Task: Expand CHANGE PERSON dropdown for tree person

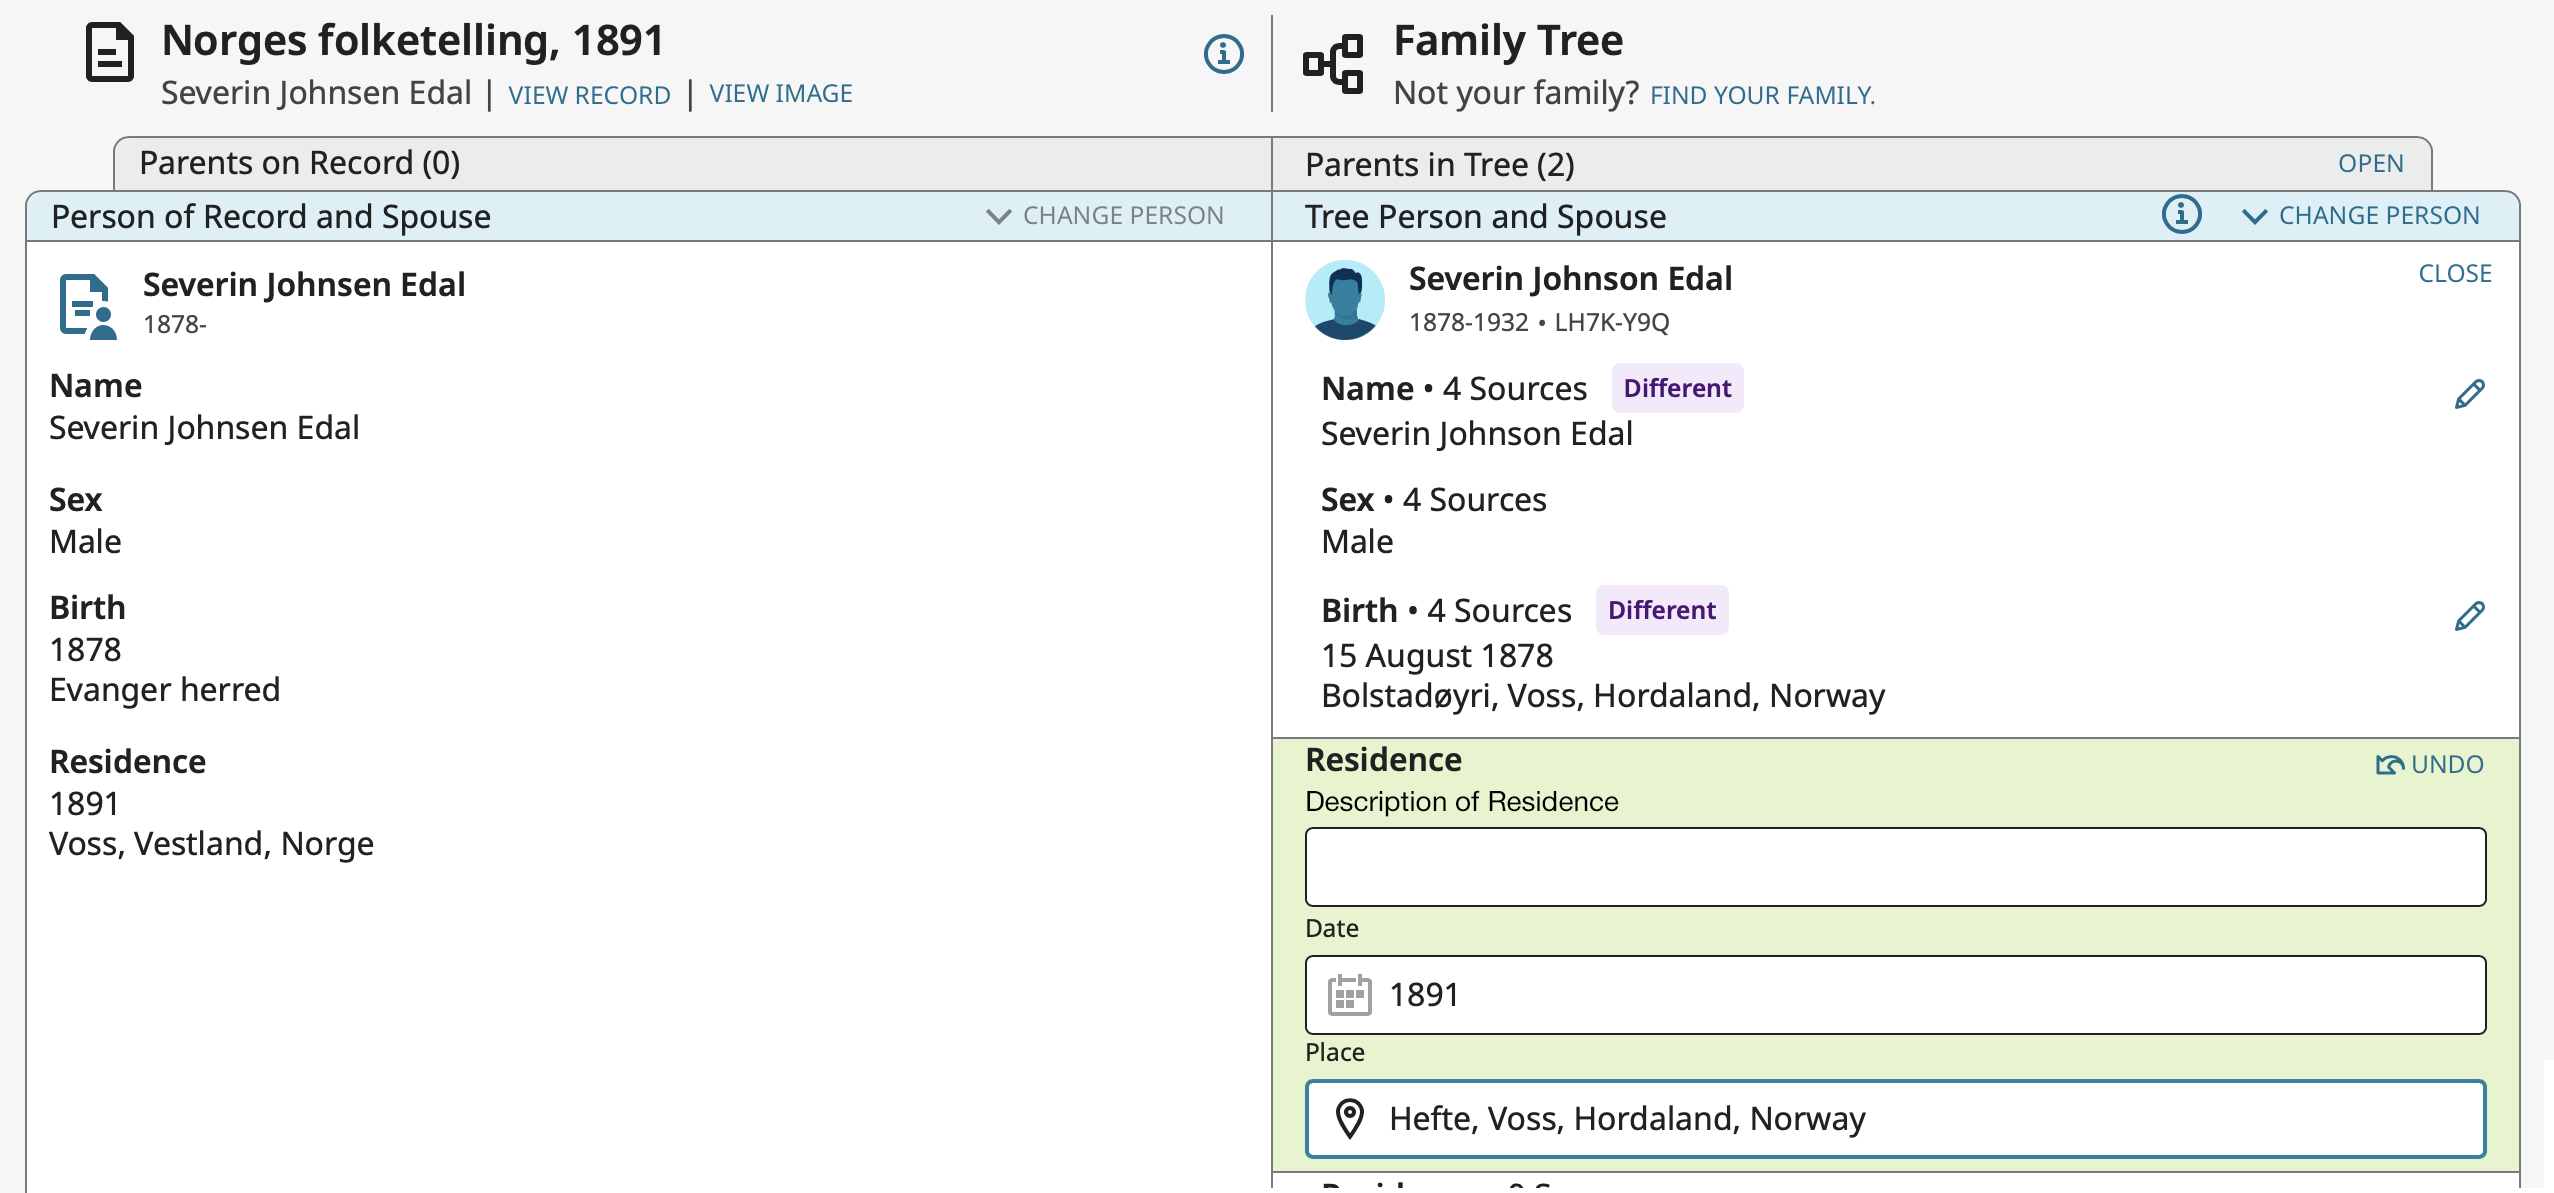Action: pos(2361,216)
